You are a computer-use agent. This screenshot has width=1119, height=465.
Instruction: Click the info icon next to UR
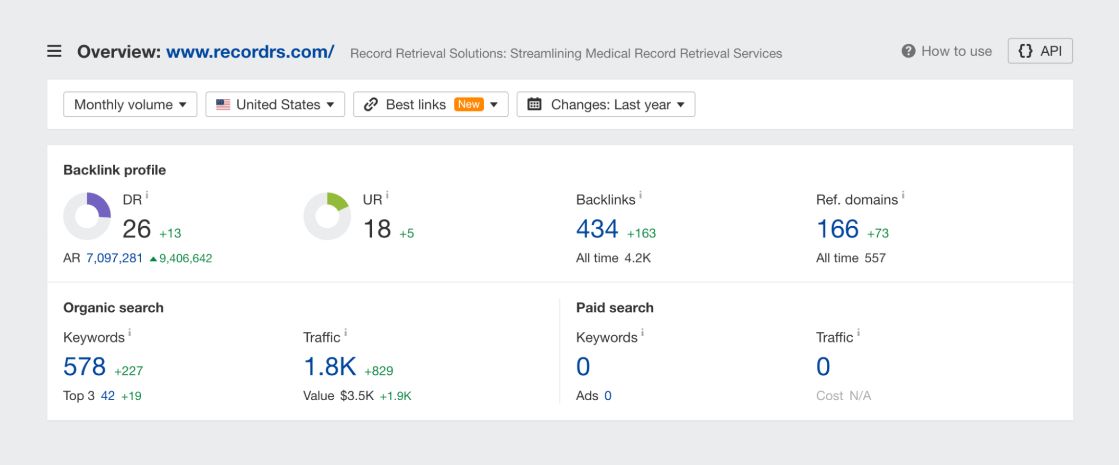[x=388, y=195]
